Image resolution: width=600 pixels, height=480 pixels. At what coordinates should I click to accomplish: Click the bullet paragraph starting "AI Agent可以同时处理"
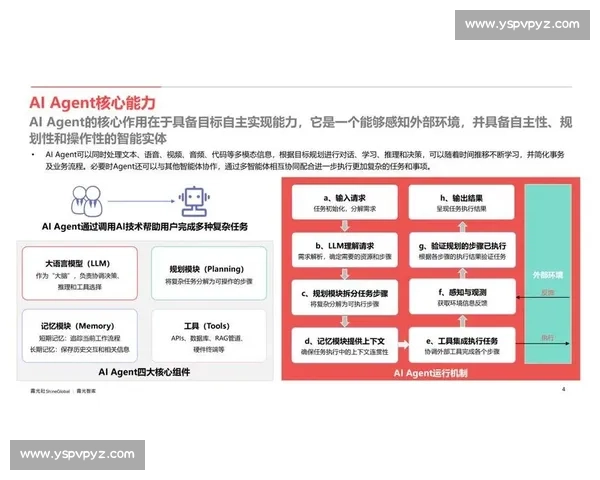point(305,160)
